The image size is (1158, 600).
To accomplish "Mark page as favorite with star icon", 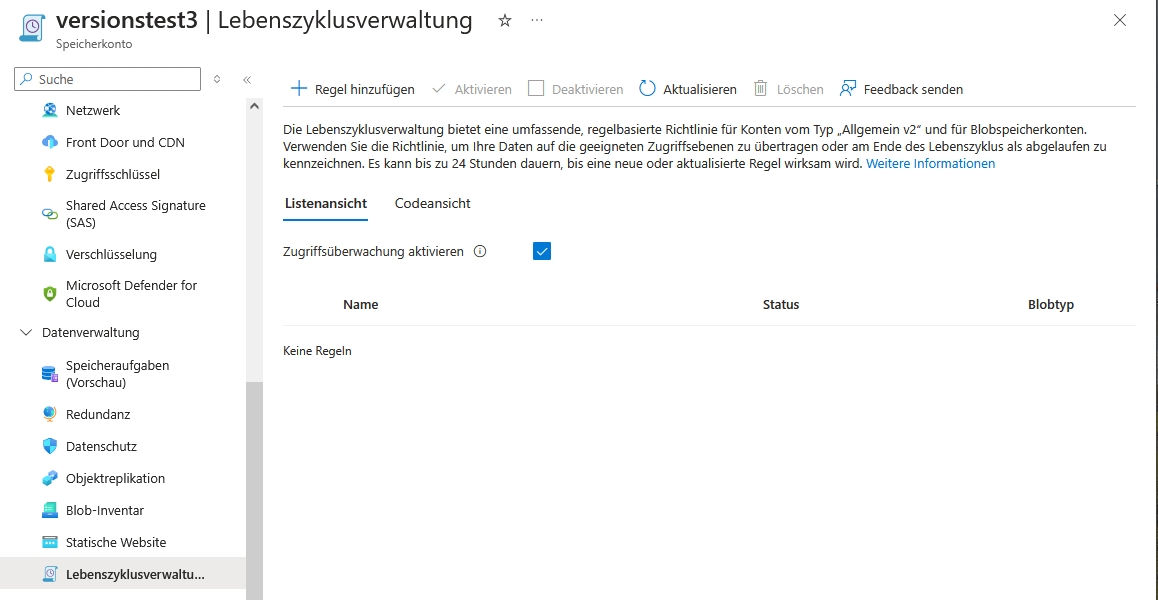I will coord(505,20).
